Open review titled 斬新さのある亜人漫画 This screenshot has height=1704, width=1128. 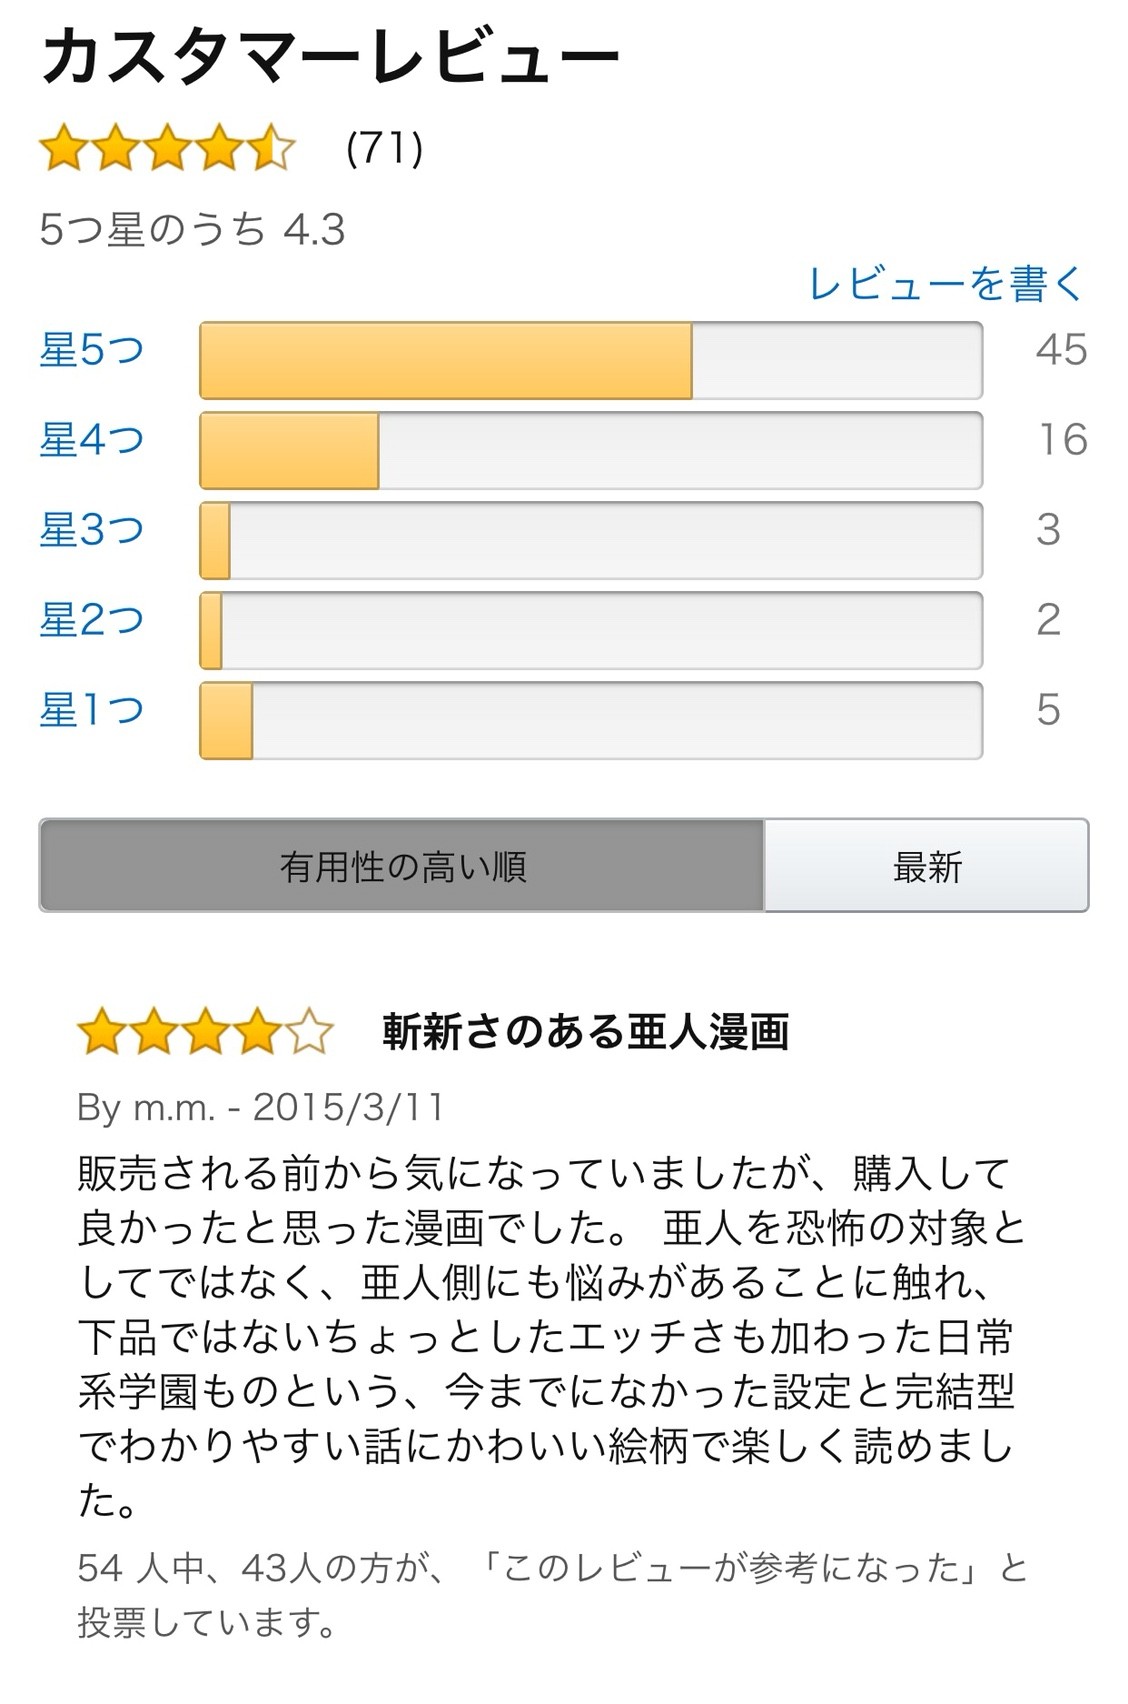pyautogui.click(x=586, y=1032)
